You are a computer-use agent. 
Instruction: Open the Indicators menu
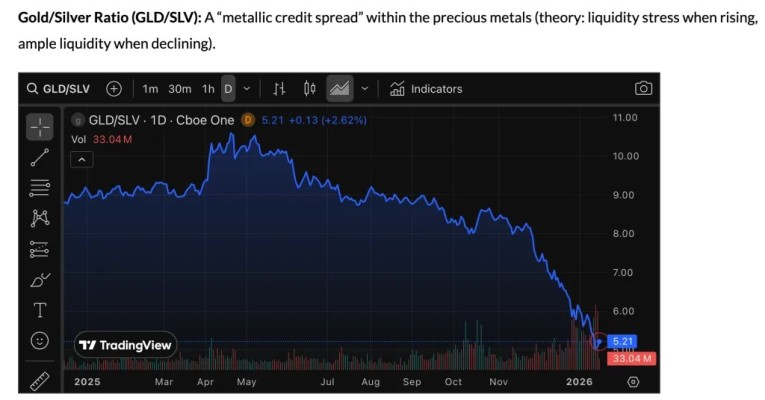pyautogui.click(x=426, y=88)
